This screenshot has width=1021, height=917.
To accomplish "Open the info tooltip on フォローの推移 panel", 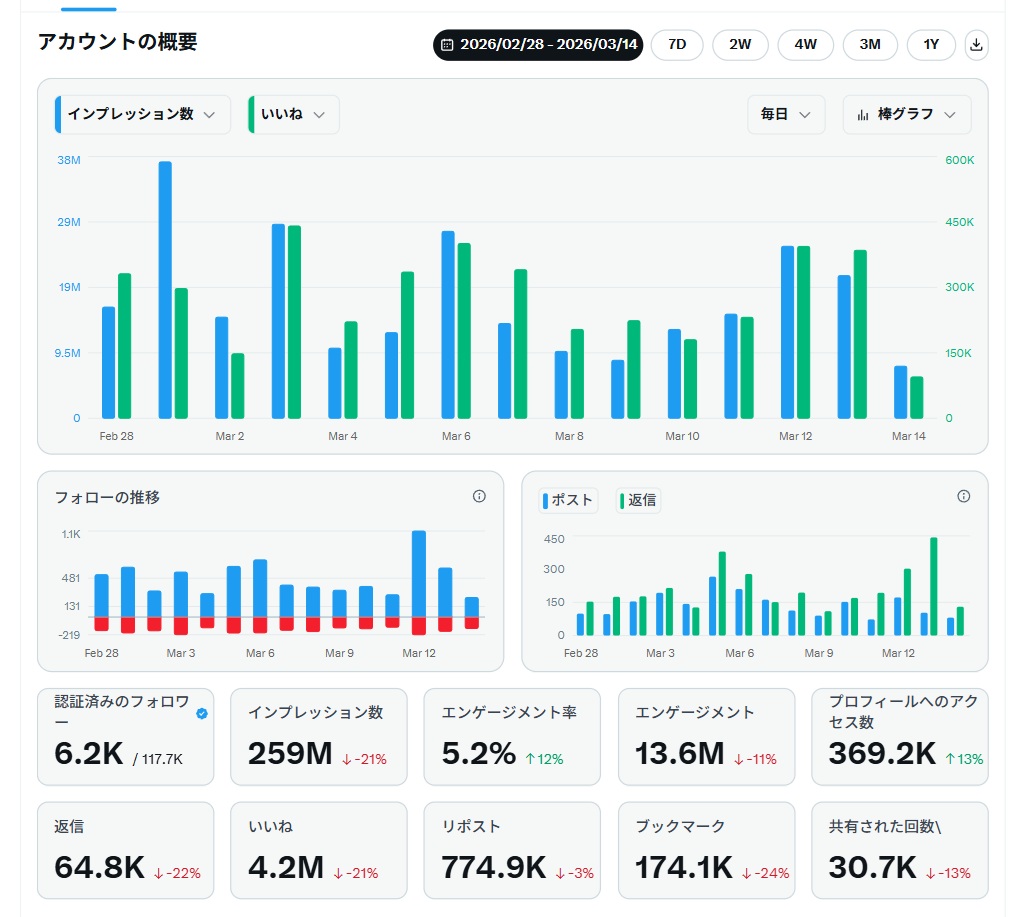I will pos(479,495).
